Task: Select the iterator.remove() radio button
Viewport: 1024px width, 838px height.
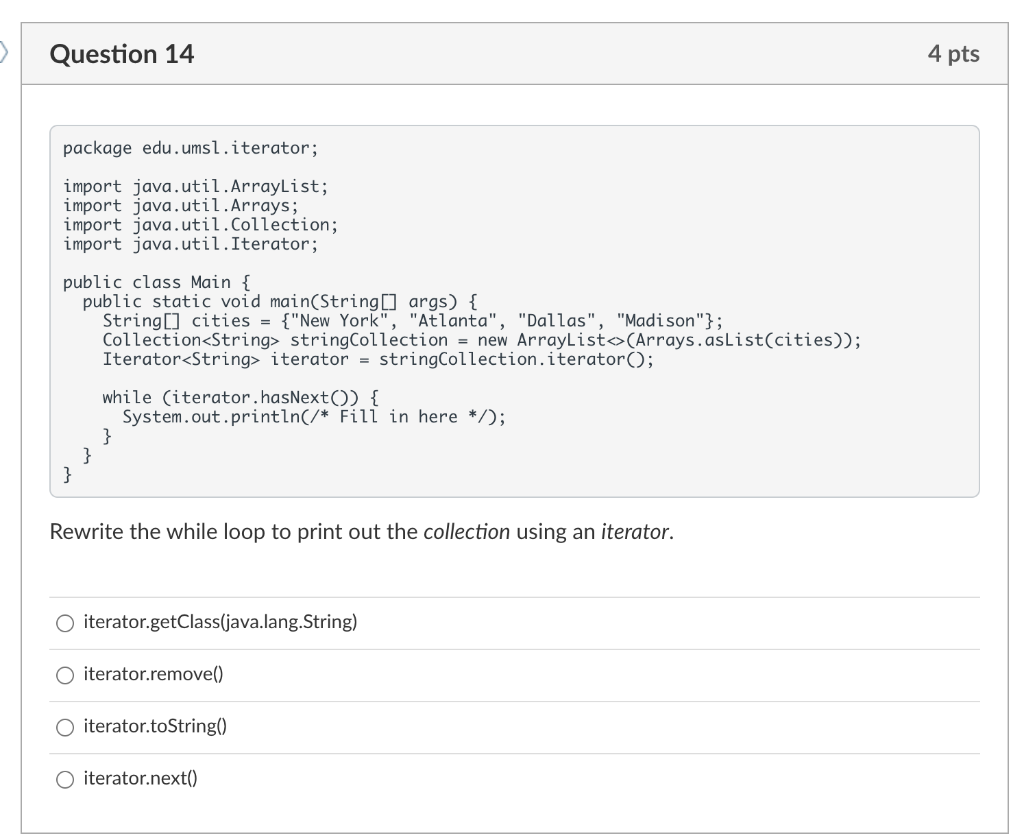Action: [65, 674]
